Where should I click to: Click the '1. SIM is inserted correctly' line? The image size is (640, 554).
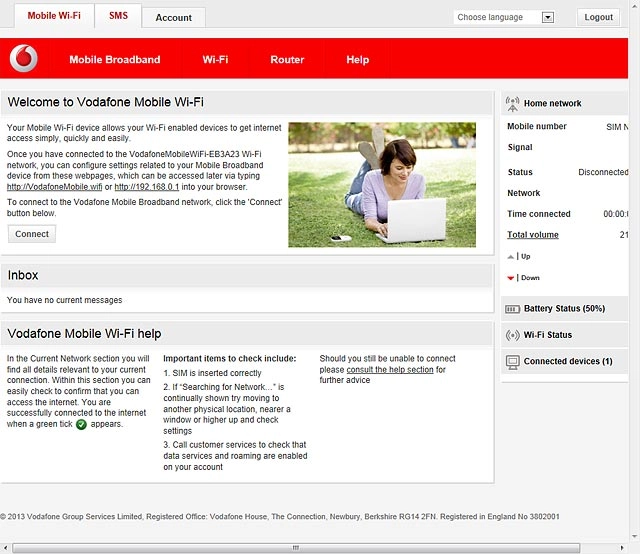(212, 373)
